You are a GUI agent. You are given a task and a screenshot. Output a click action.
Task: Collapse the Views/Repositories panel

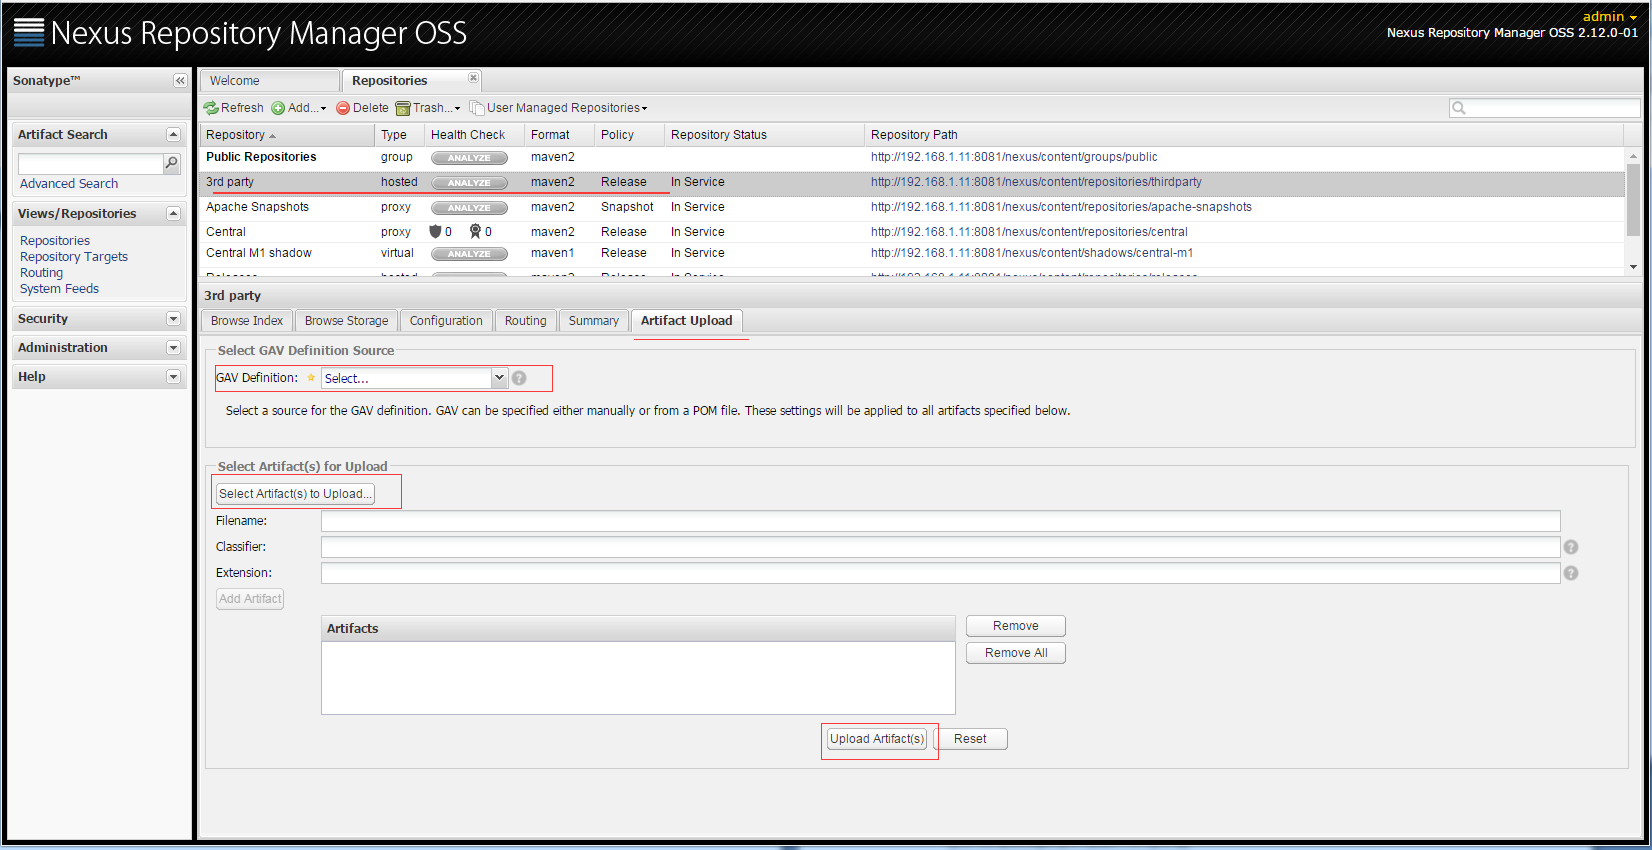pyautogui.click(x=173, y=213)
